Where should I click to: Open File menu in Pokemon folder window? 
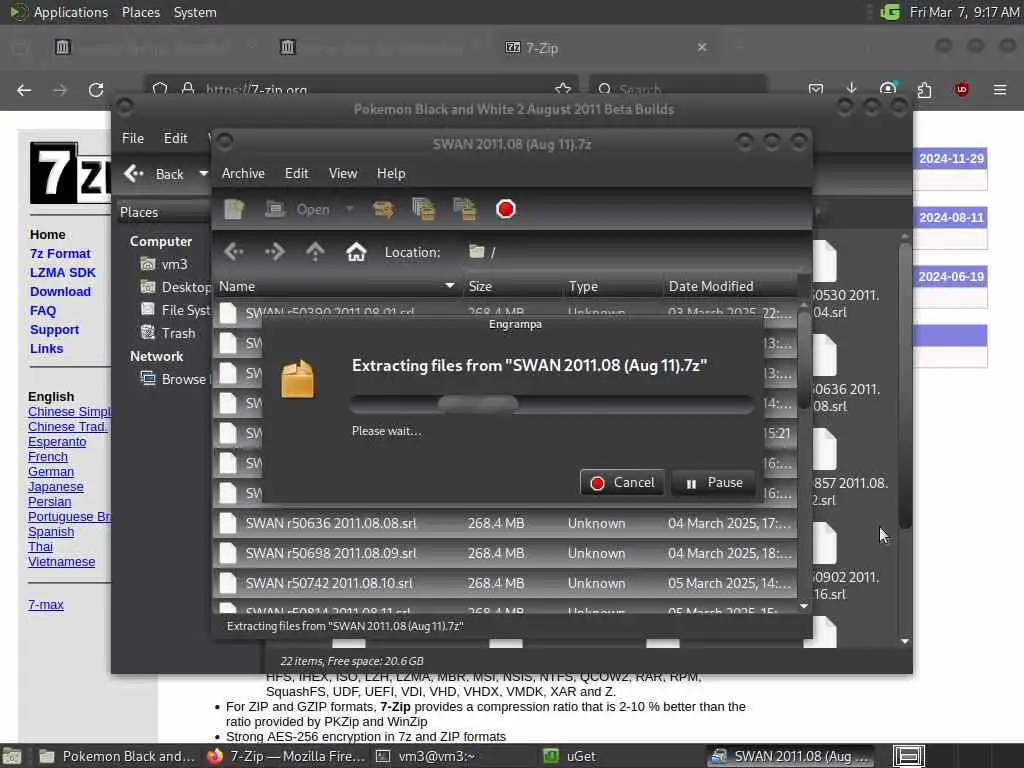(133, 138)
